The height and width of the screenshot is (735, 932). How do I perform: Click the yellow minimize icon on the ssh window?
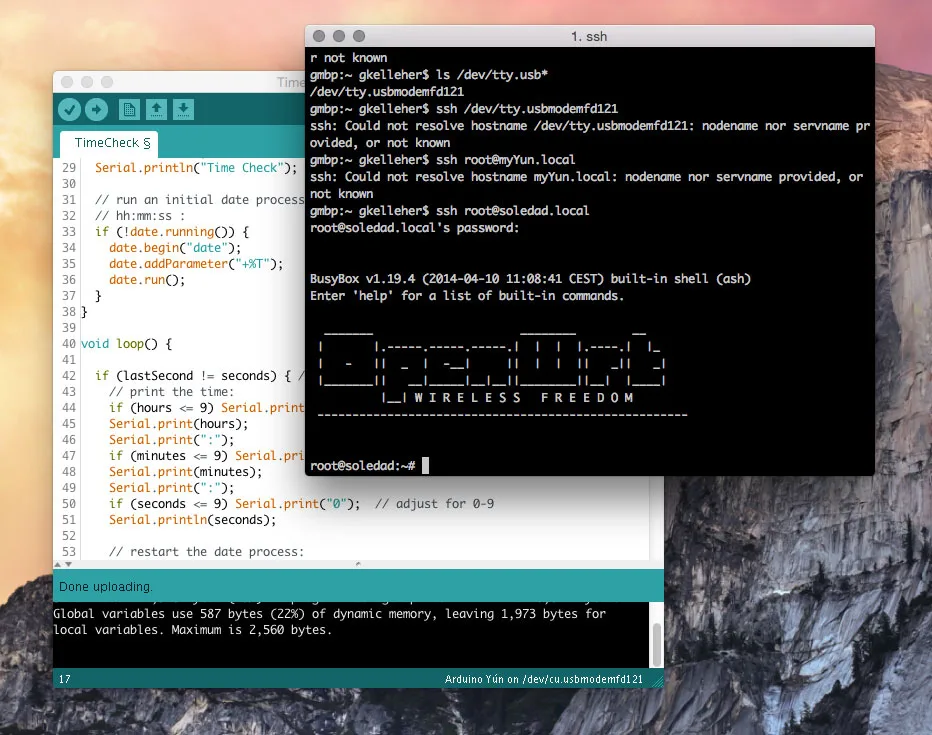[x=337, y=35]
